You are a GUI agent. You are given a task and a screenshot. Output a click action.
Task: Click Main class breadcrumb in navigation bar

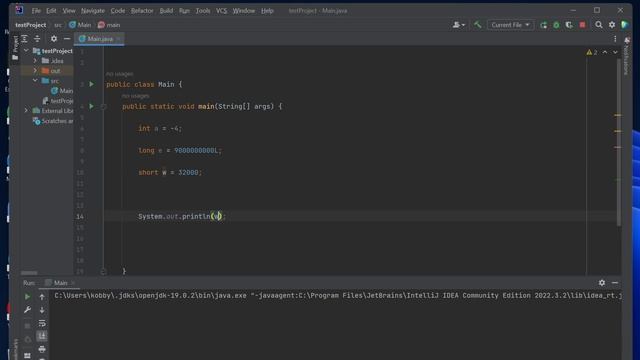click(x=80, y=25)
